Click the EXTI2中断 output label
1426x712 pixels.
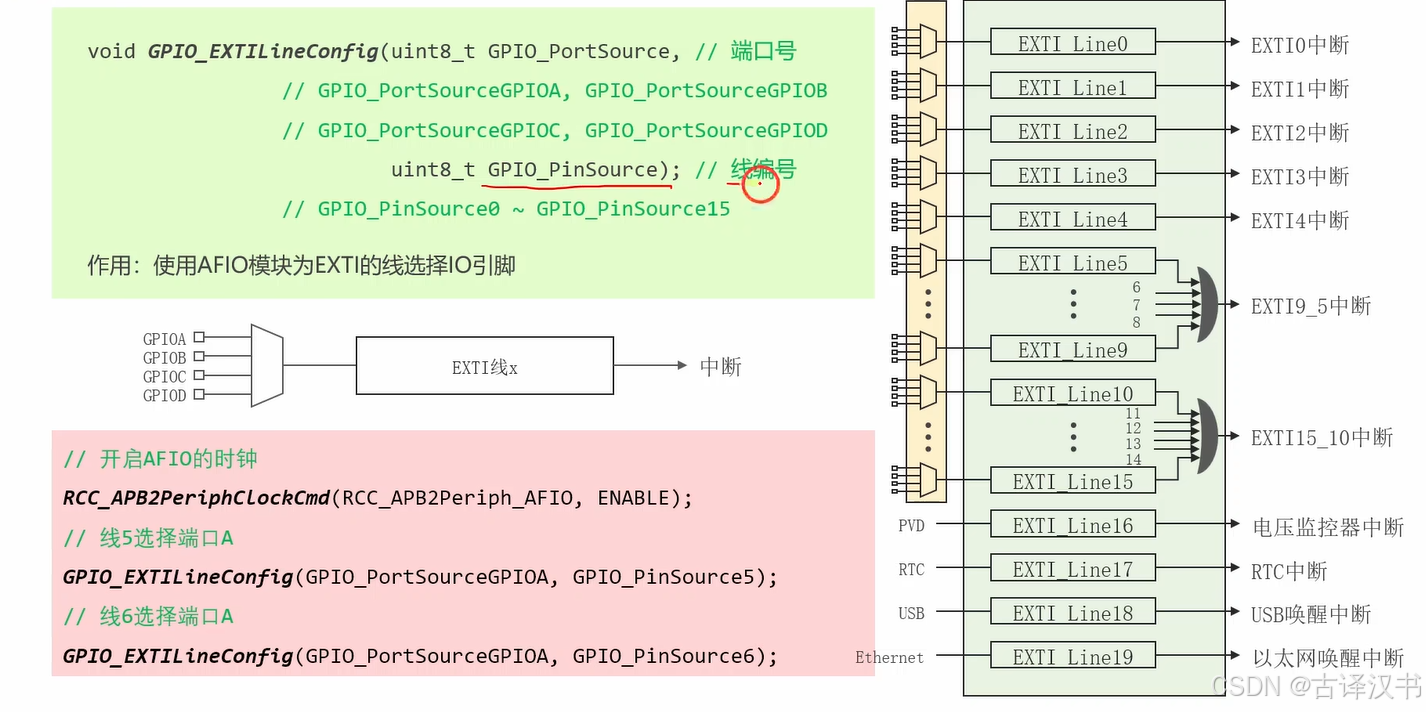tap(1300, 132)
